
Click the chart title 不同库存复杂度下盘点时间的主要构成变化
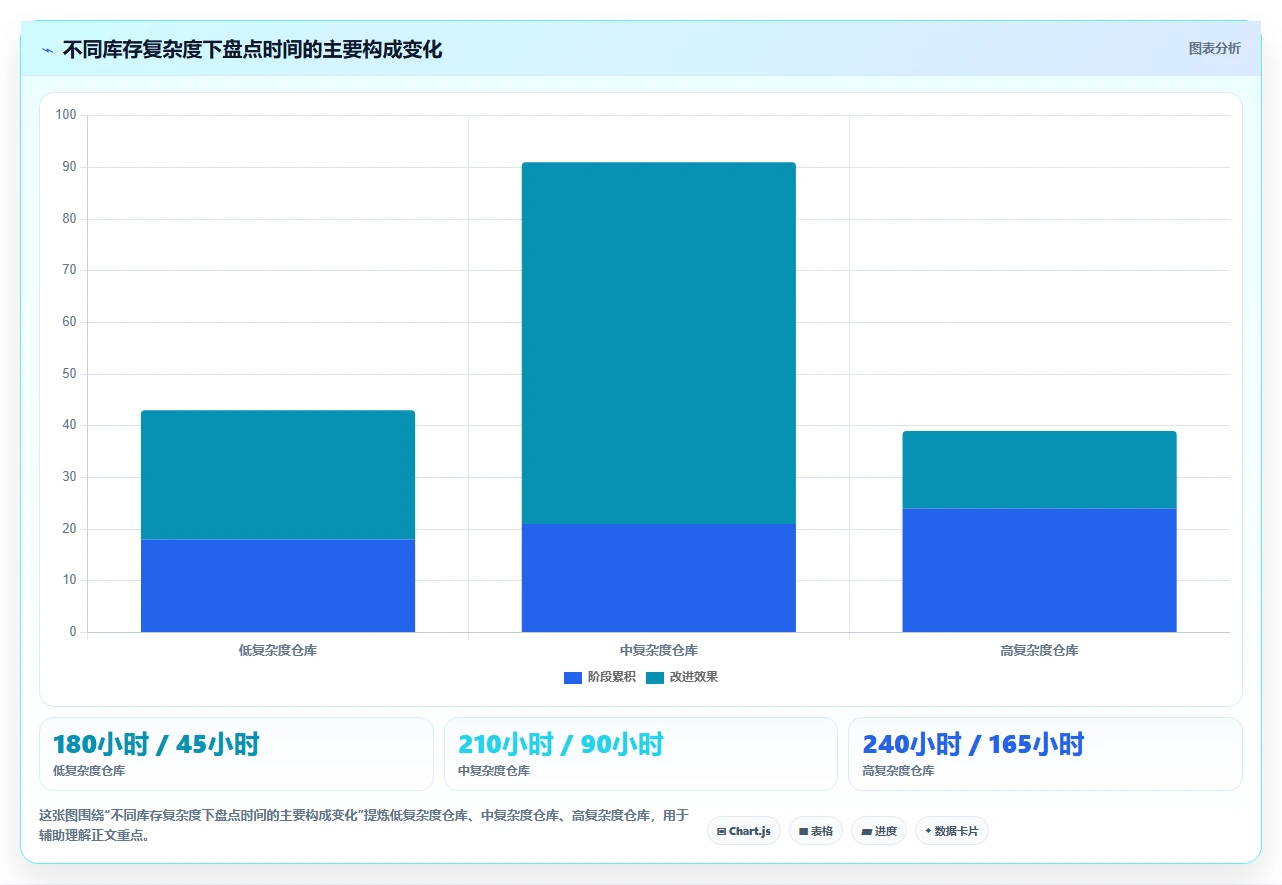tap(252, 49)
